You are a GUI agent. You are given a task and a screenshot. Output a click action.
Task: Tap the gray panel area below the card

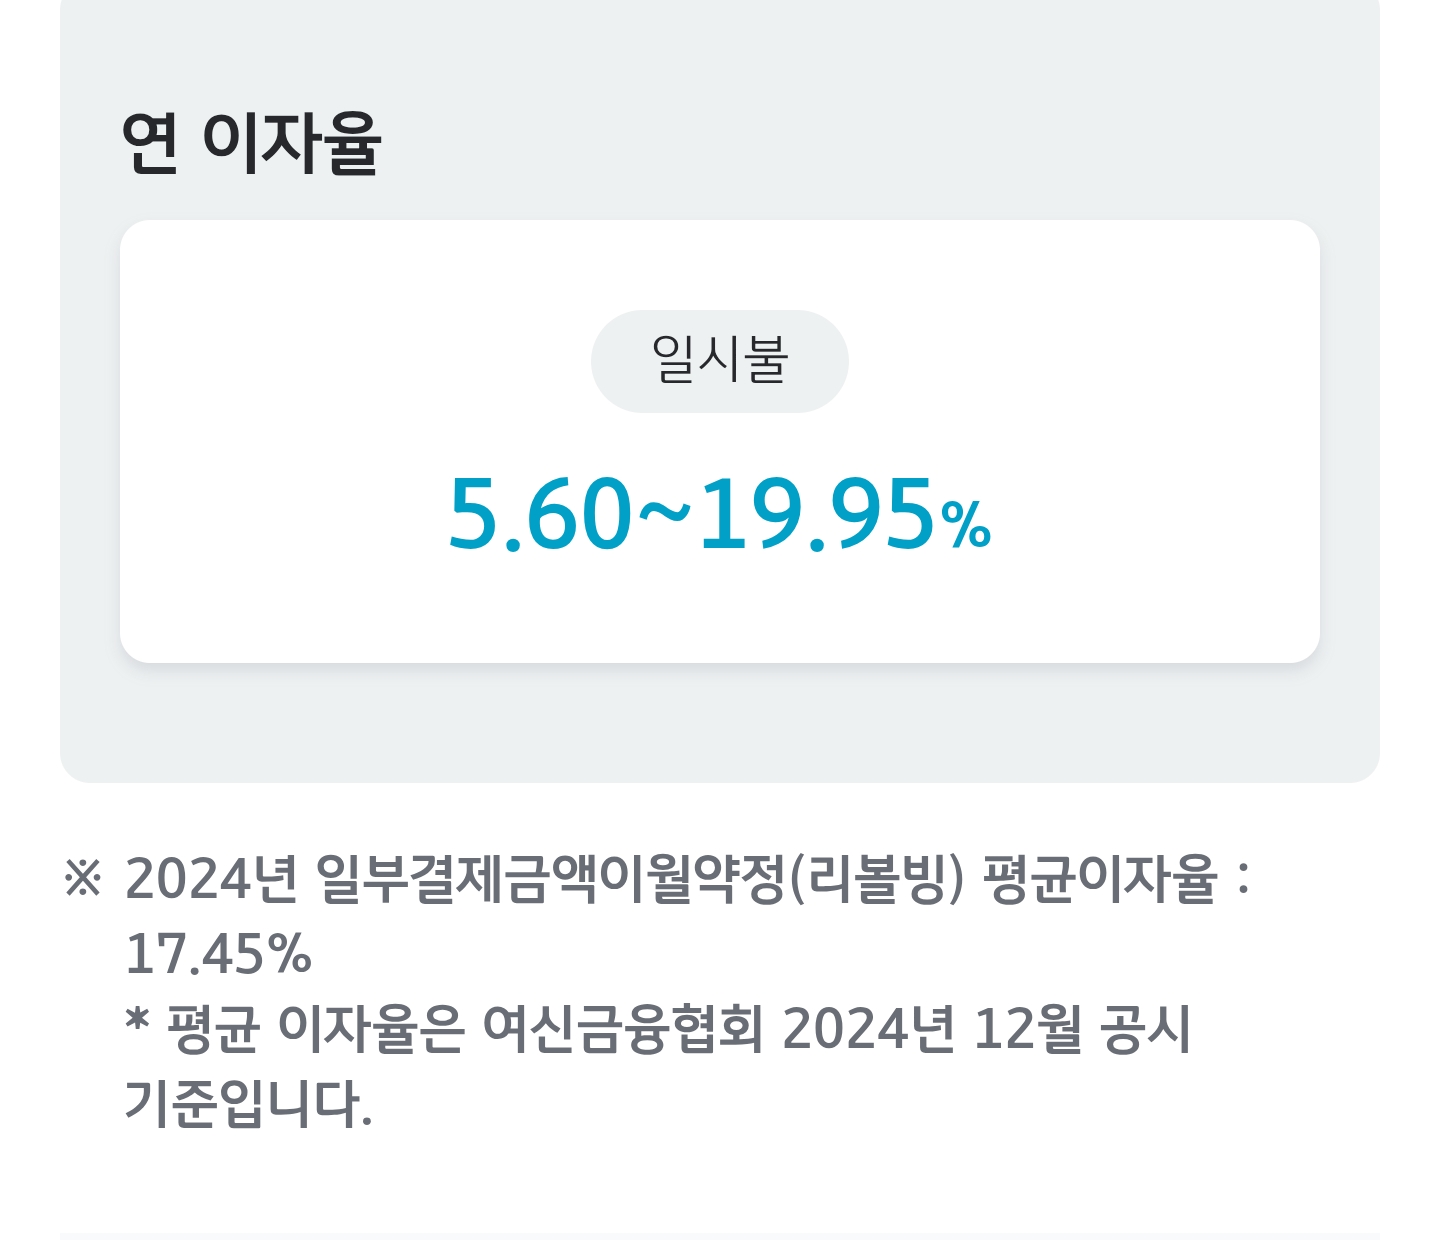point(719,723)
